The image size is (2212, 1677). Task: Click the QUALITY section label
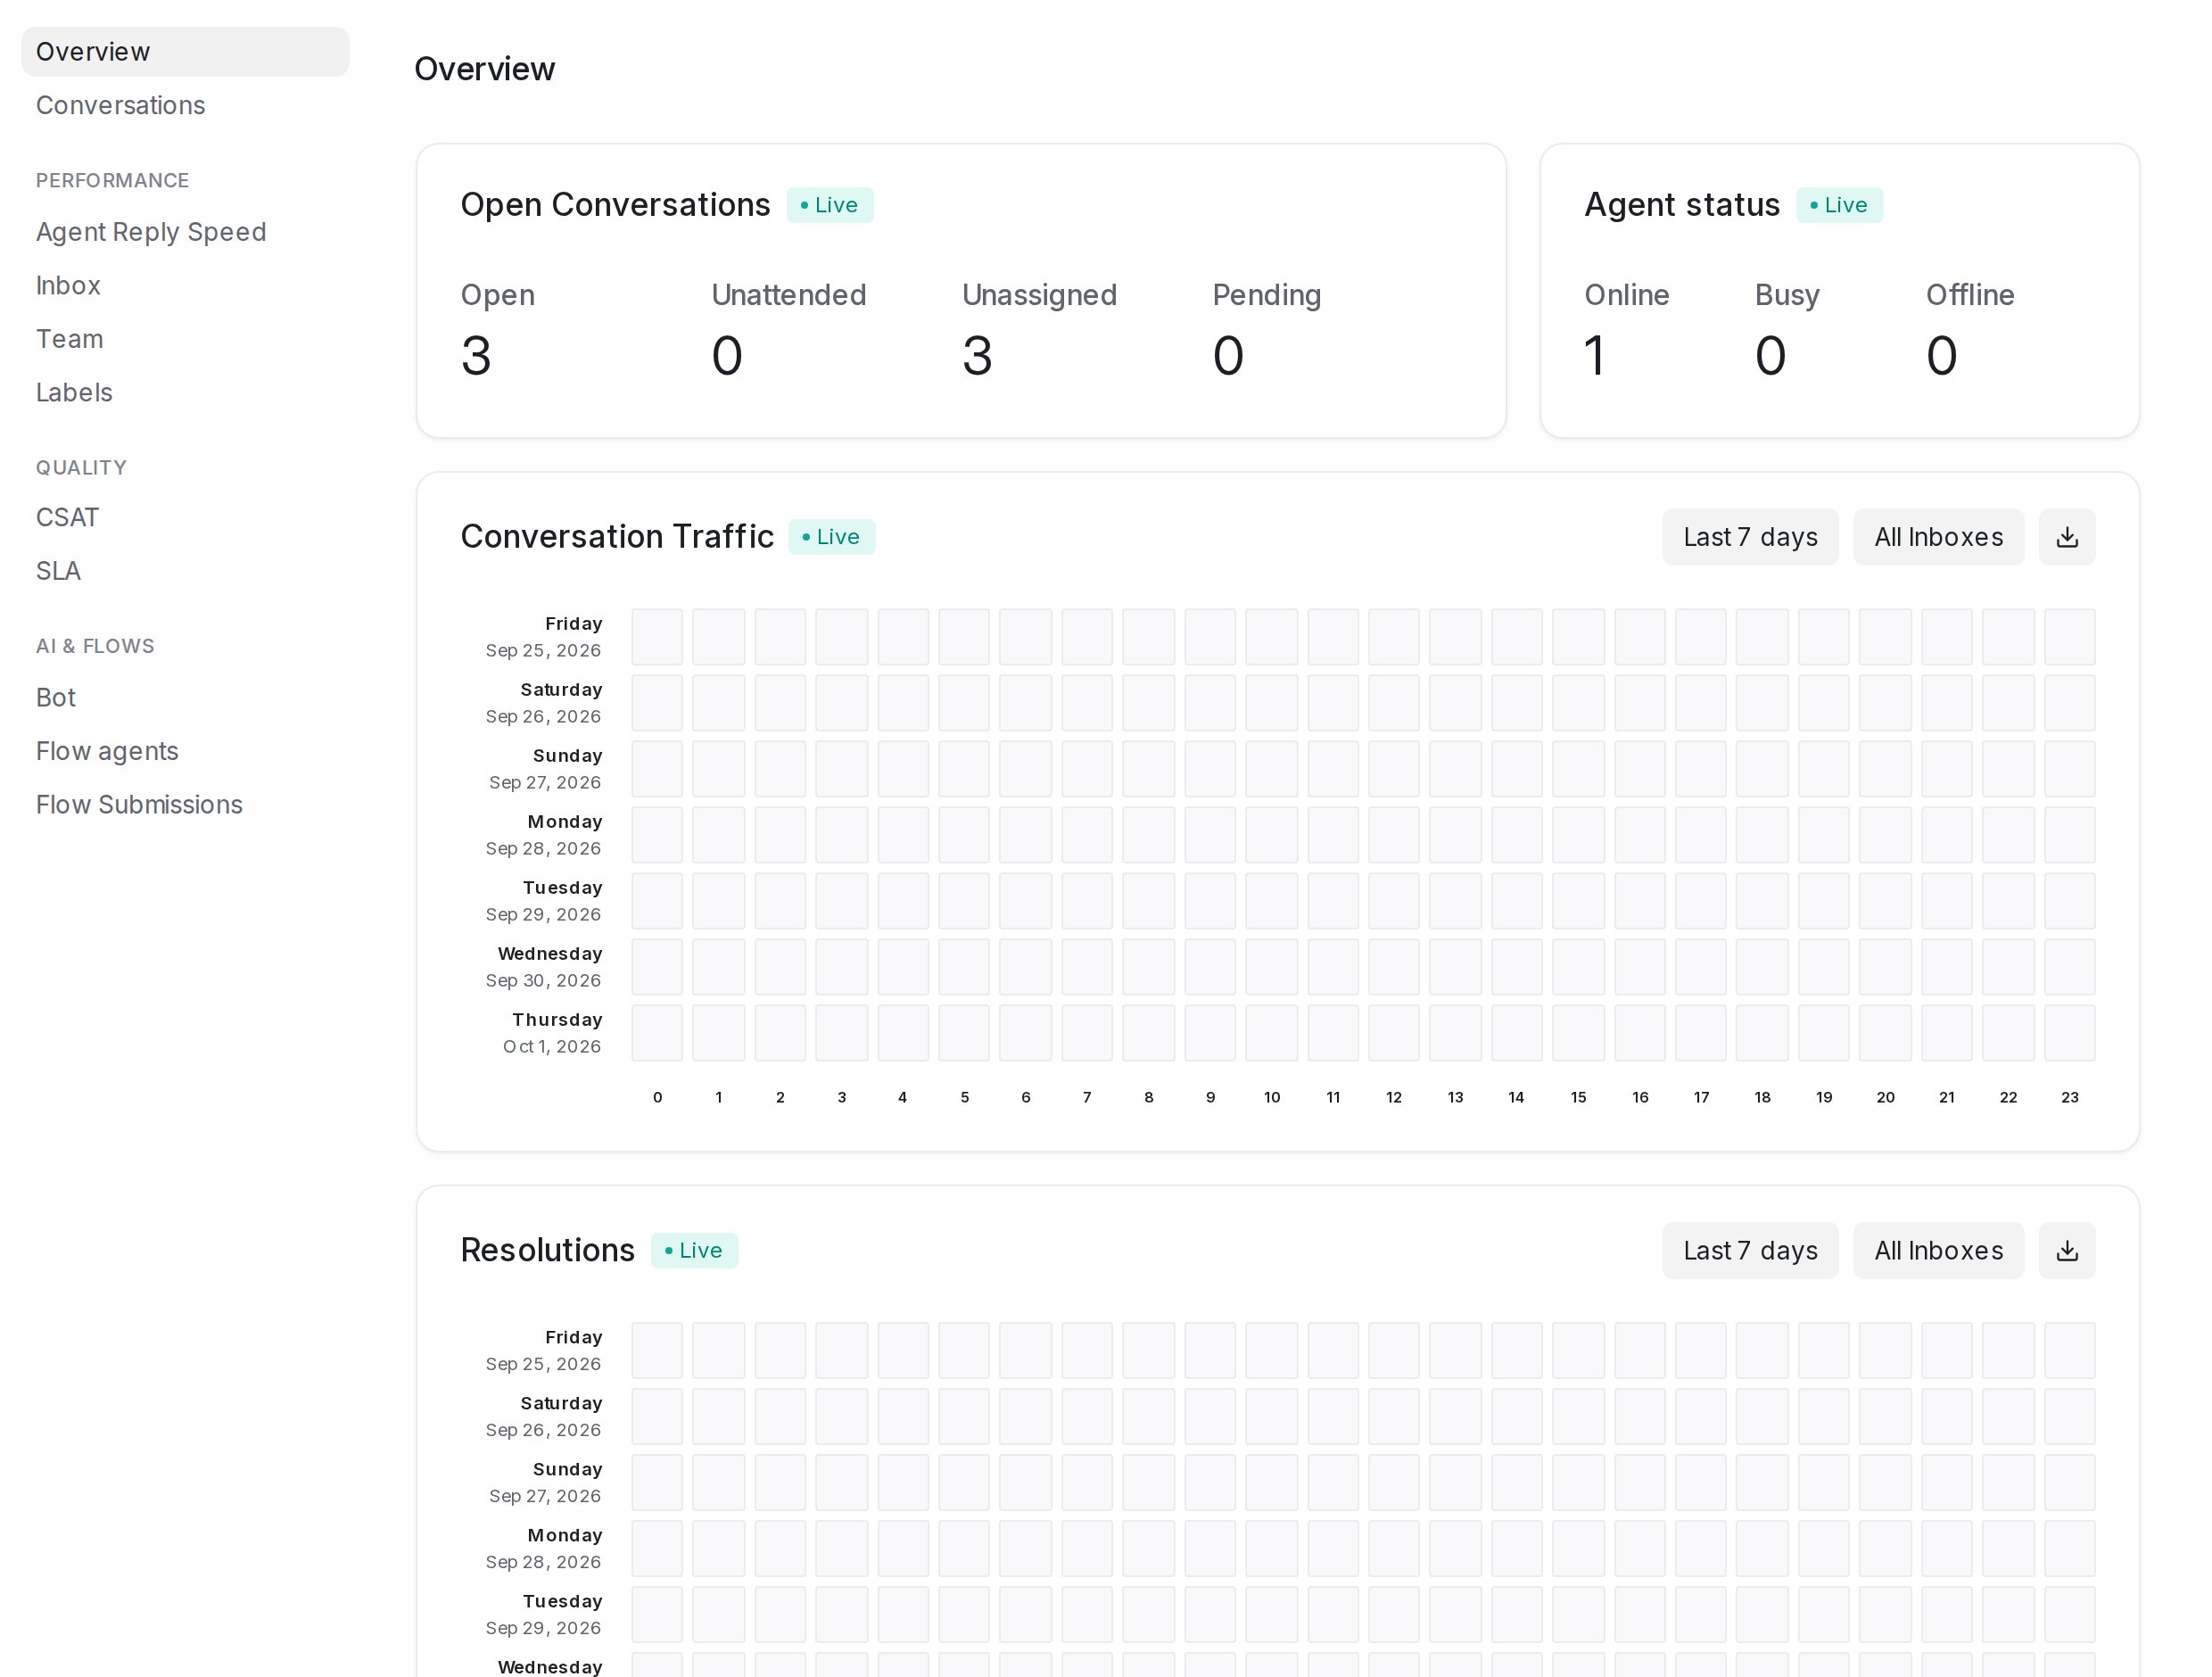(x=81, y=468)
